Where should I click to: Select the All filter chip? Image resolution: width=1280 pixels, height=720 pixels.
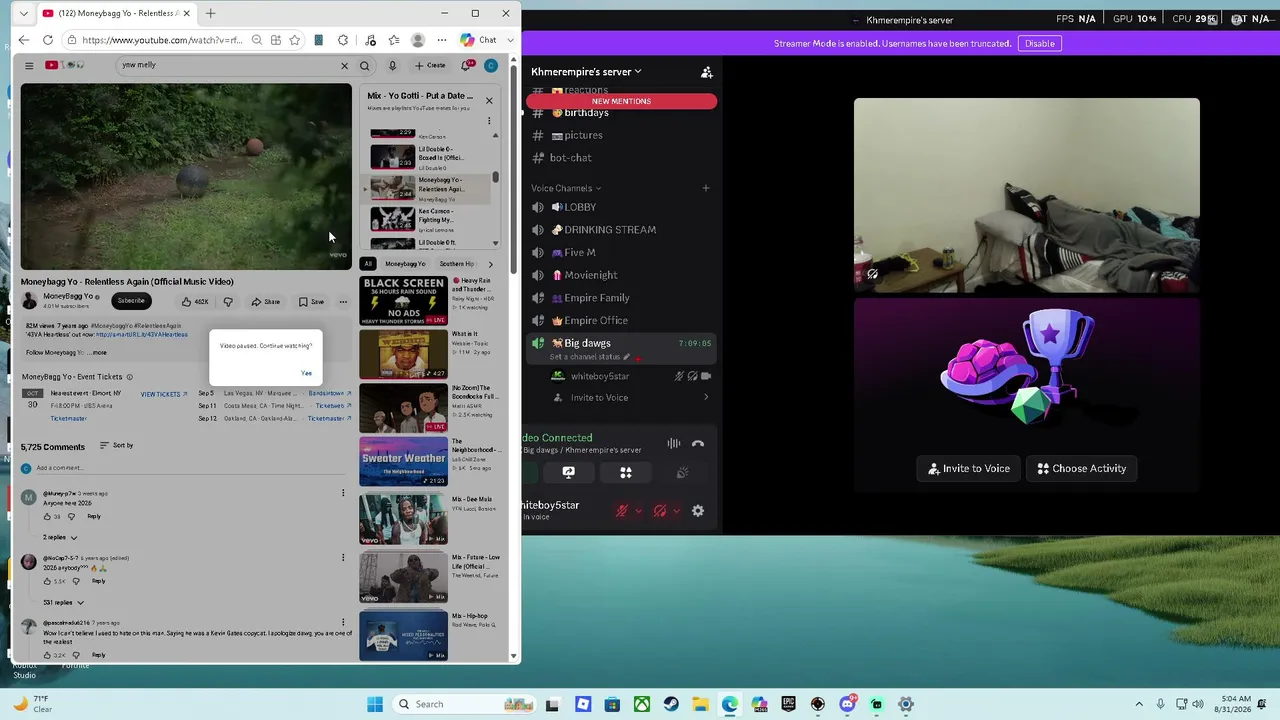[368, 264]
